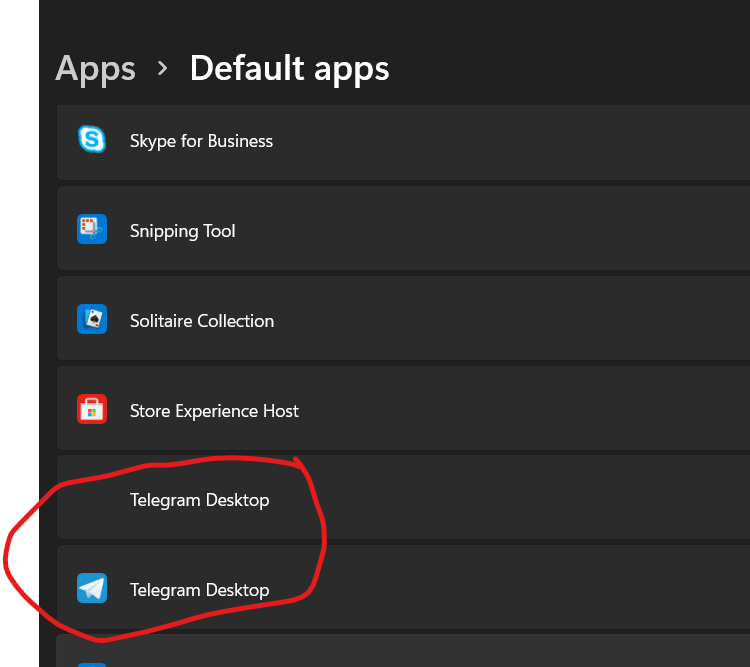Click the Snipping Tool icon
The height and width of the screenshot is (667, 750).
click(92, 229)
